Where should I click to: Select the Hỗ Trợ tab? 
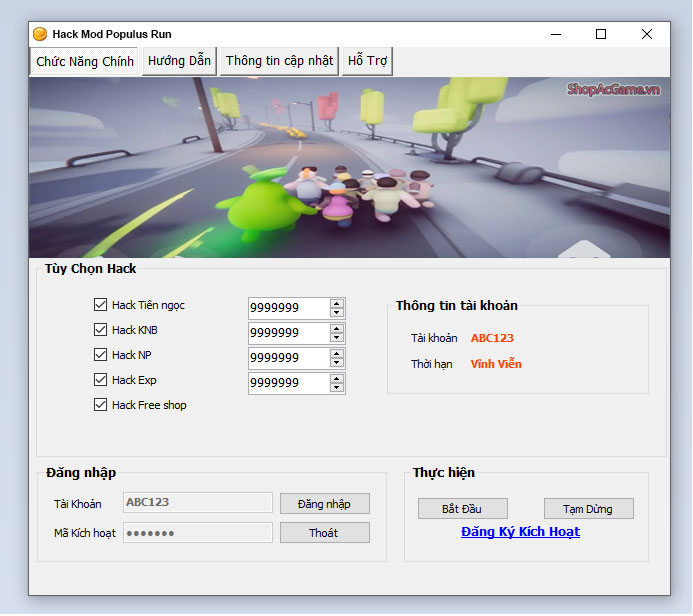click(x=367, y=61)
